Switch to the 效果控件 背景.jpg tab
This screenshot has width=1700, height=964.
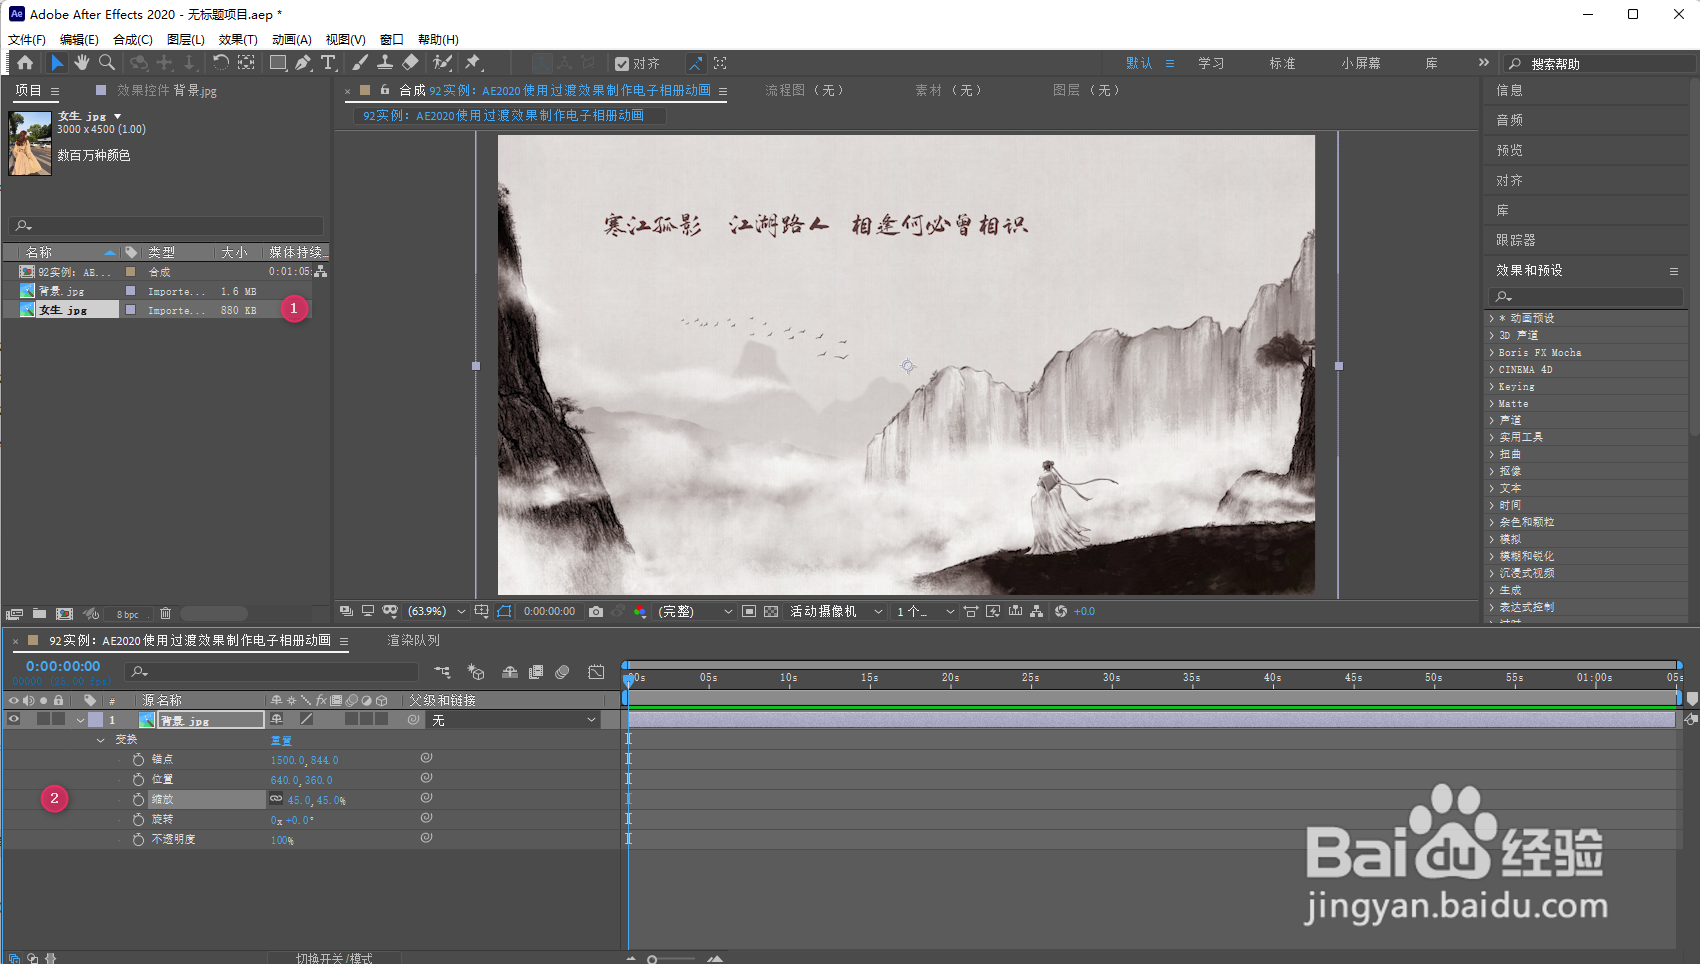click(166, 90)
